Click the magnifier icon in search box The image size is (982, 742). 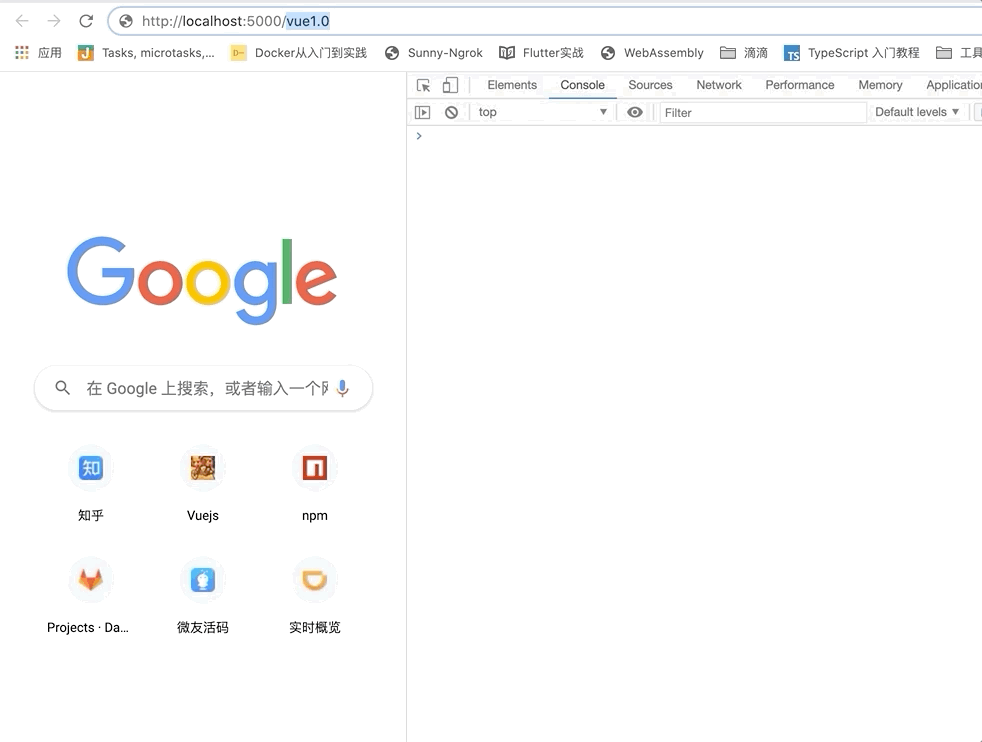62,388
